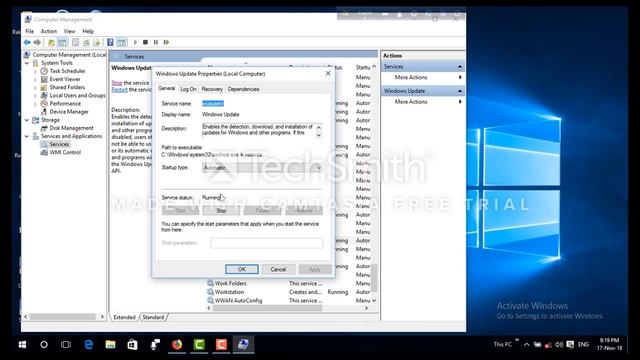Viewport: 640px width, 360px height.
Task: Collapse Windows Update section in Actions pane
Action: 460,91
